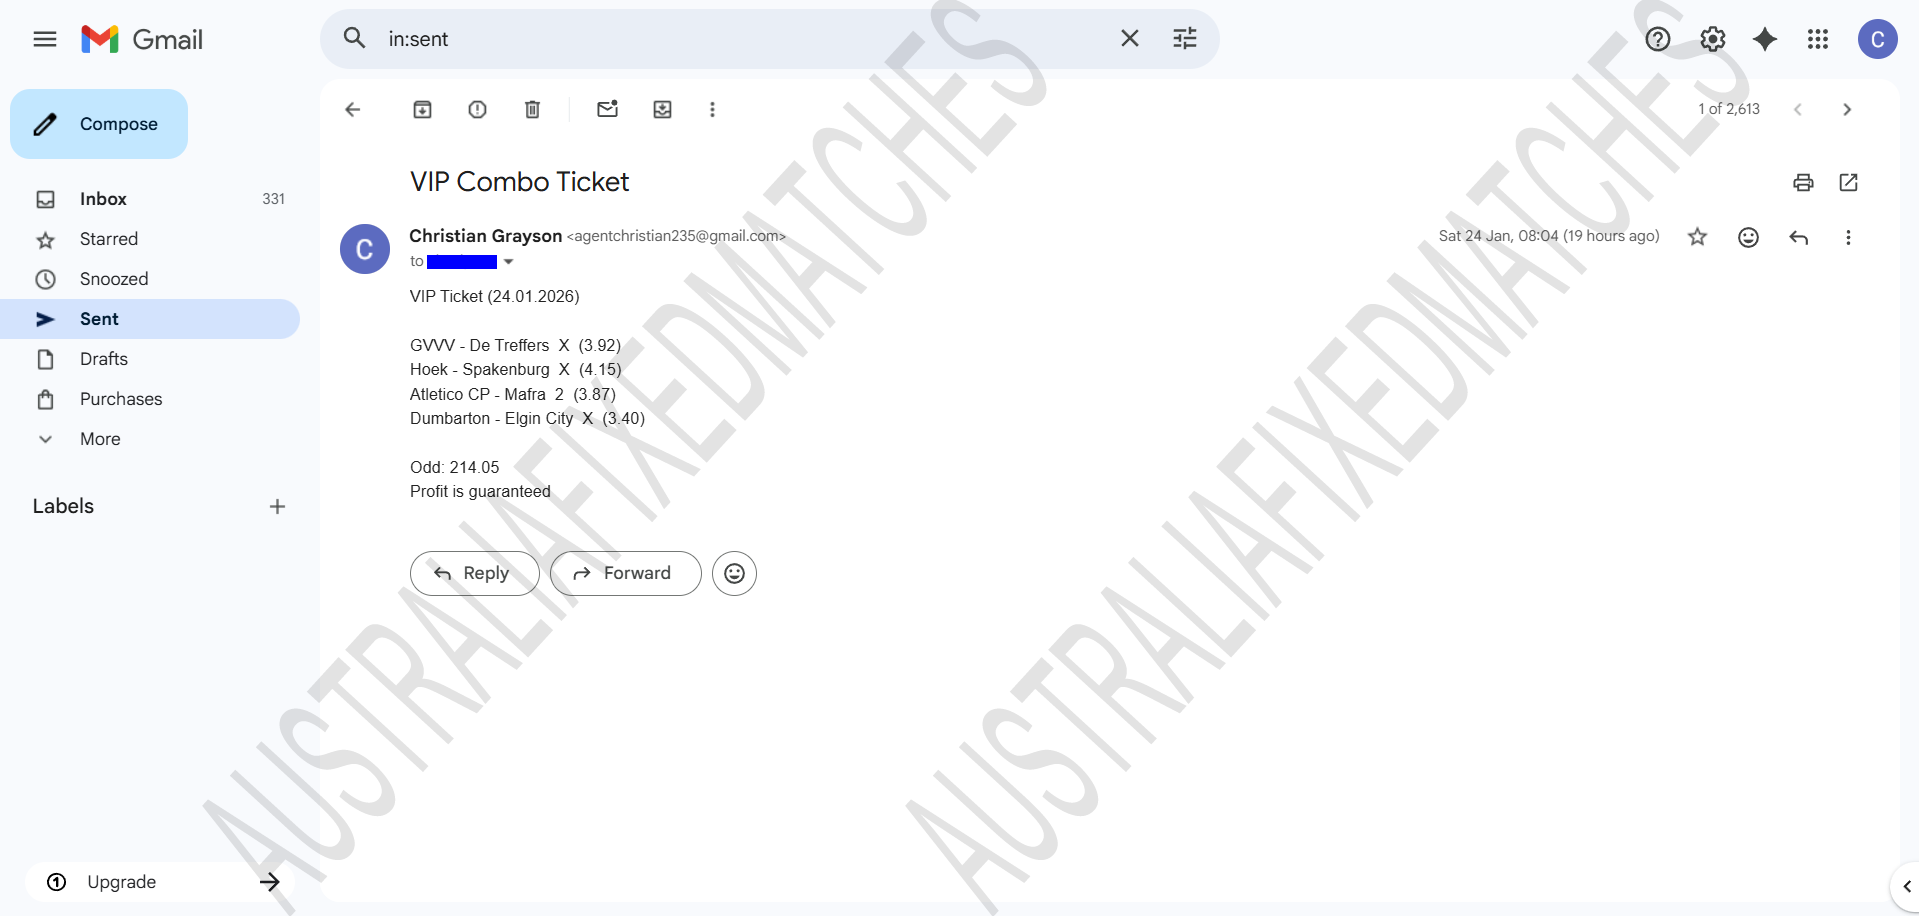Click the 'GVVV - De Treffers' line
Viewport: 1919px width, 916px height.
click(x=516, y=345)
